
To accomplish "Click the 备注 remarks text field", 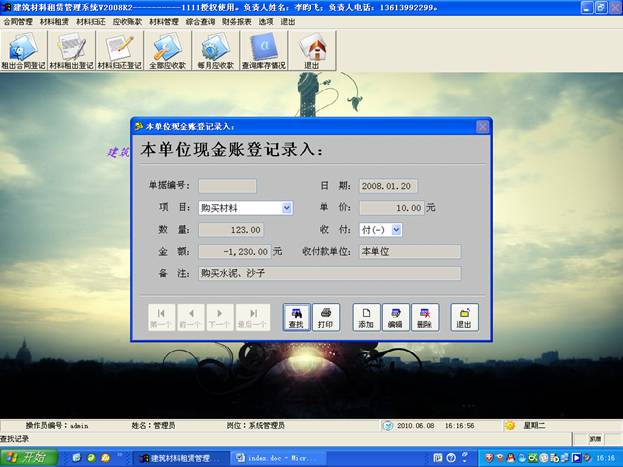I will (x=329, y=273).
